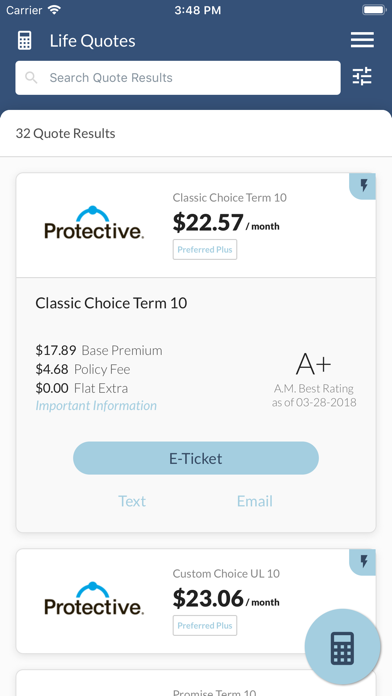This screenshot has height=696, width=392.
Task: Tap the calculator icon beside Life Quotes
Action: pos(24,40)
